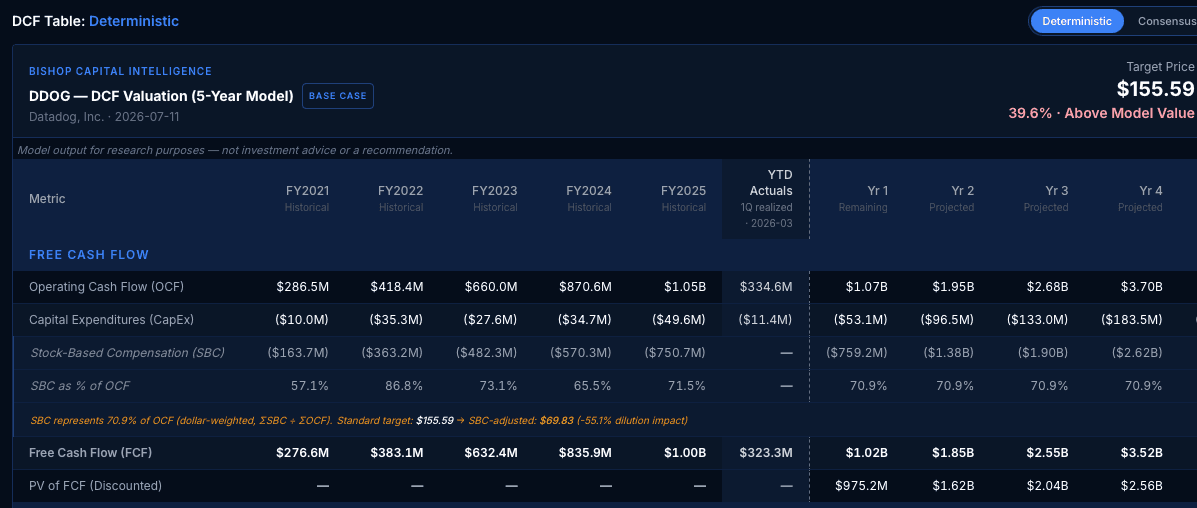The image size is (1197, 508).
Task: Click SBC Yr 1 value ($759.2M)
Action: pos(857,353)
